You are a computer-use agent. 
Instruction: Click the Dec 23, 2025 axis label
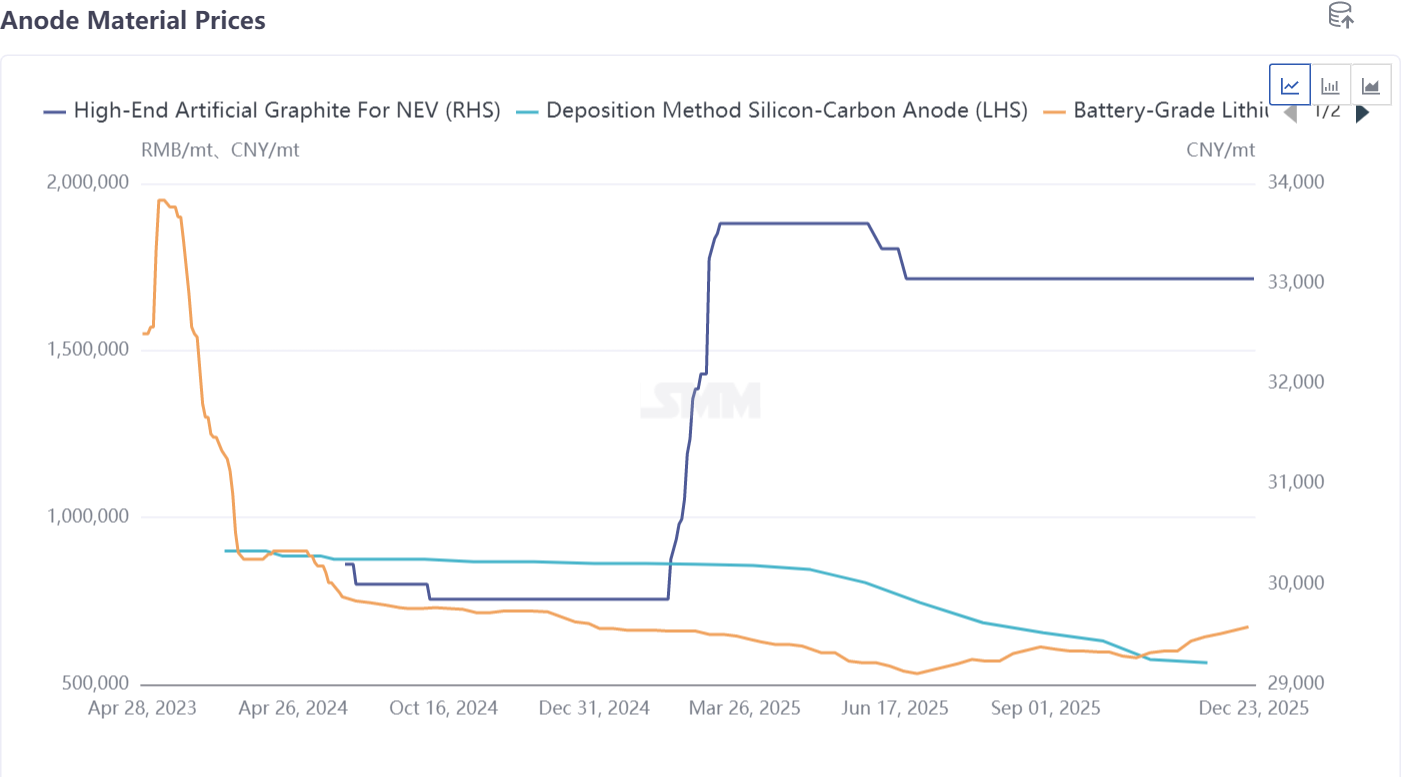click(x=1253, y=708)
